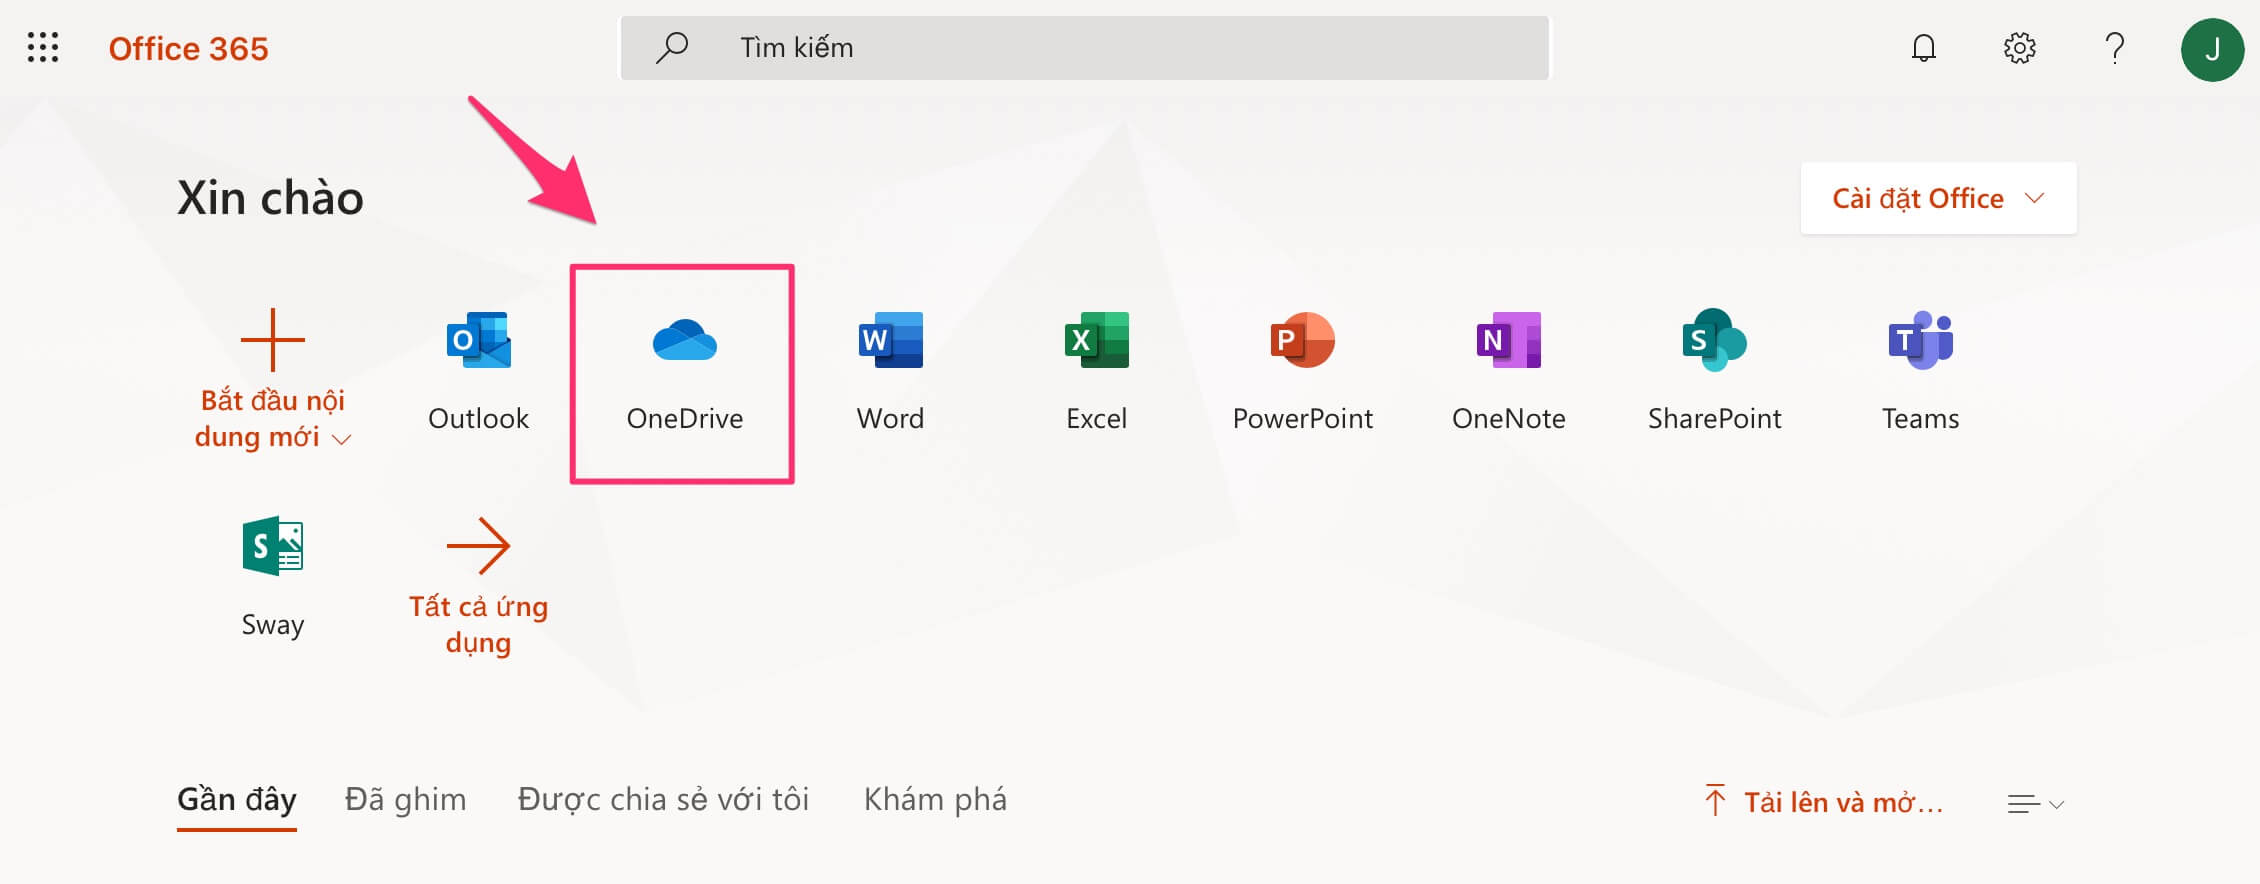Expand the Cài đặt Office dropdown
2260x884 pixels.
1938,198
